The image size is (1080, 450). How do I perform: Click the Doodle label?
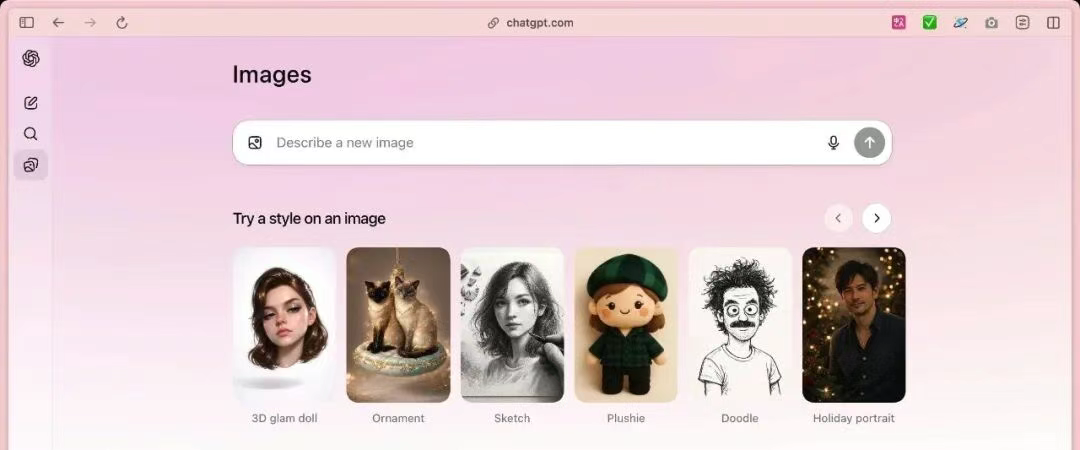(x=740, y=418)
